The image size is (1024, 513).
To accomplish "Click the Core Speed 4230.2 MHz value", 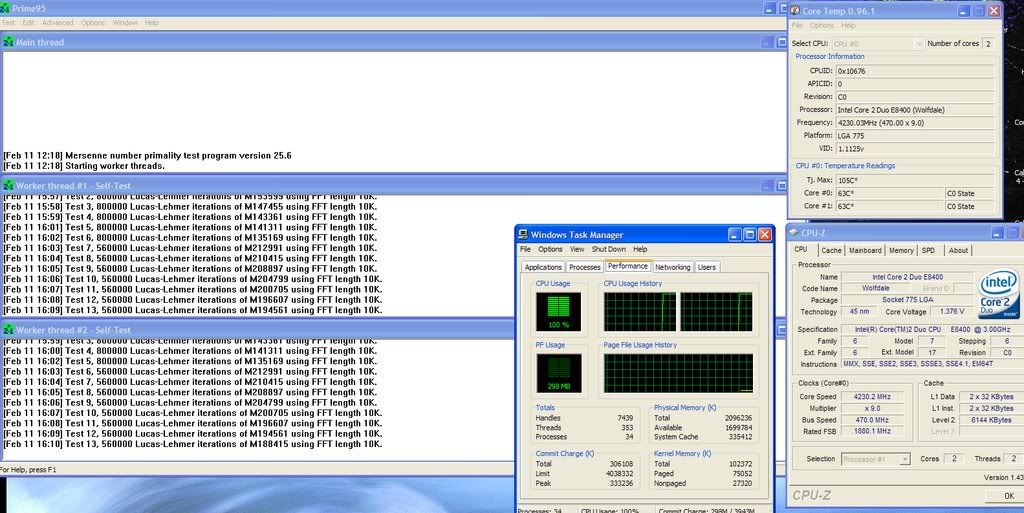I will (872, 396).
